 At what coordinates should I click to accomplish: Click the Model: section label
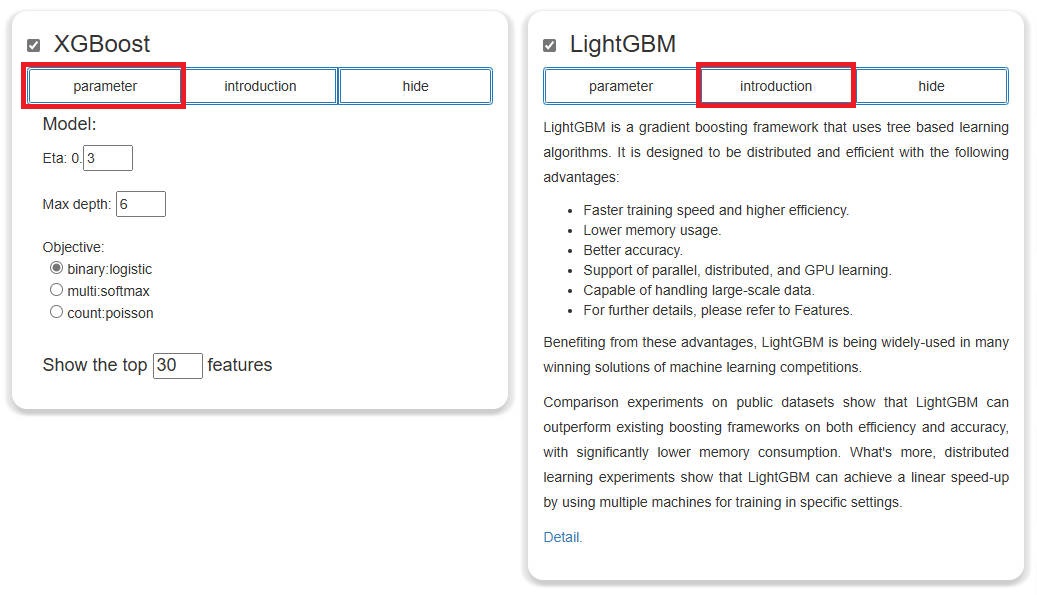point(69,124)
